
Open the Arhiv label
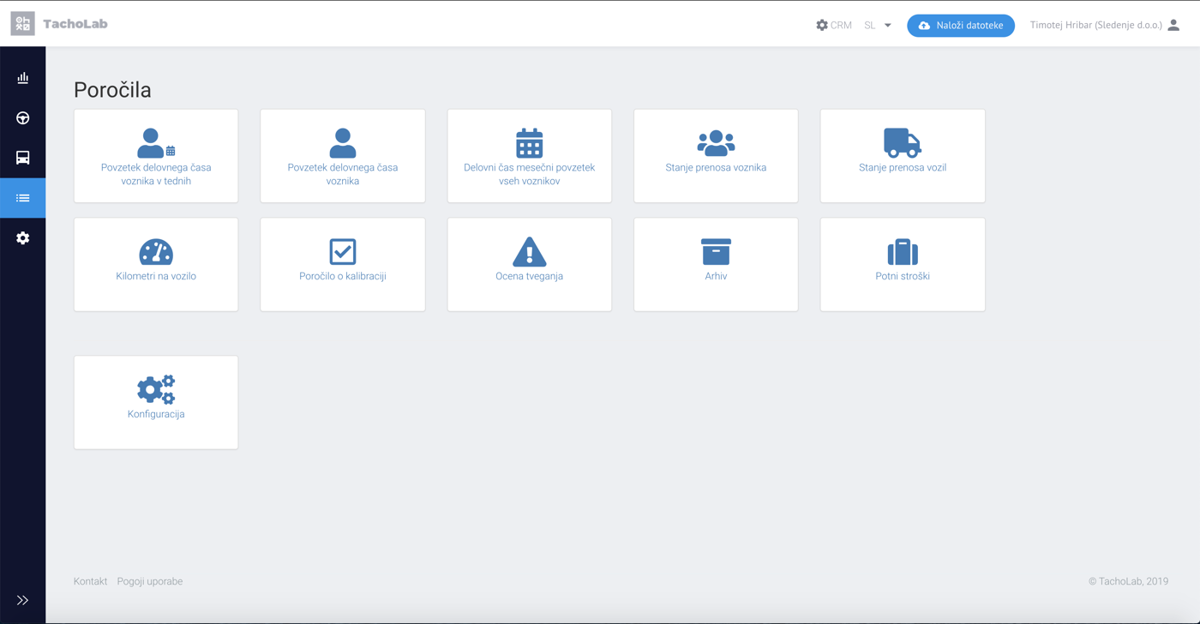pos(716,275)
